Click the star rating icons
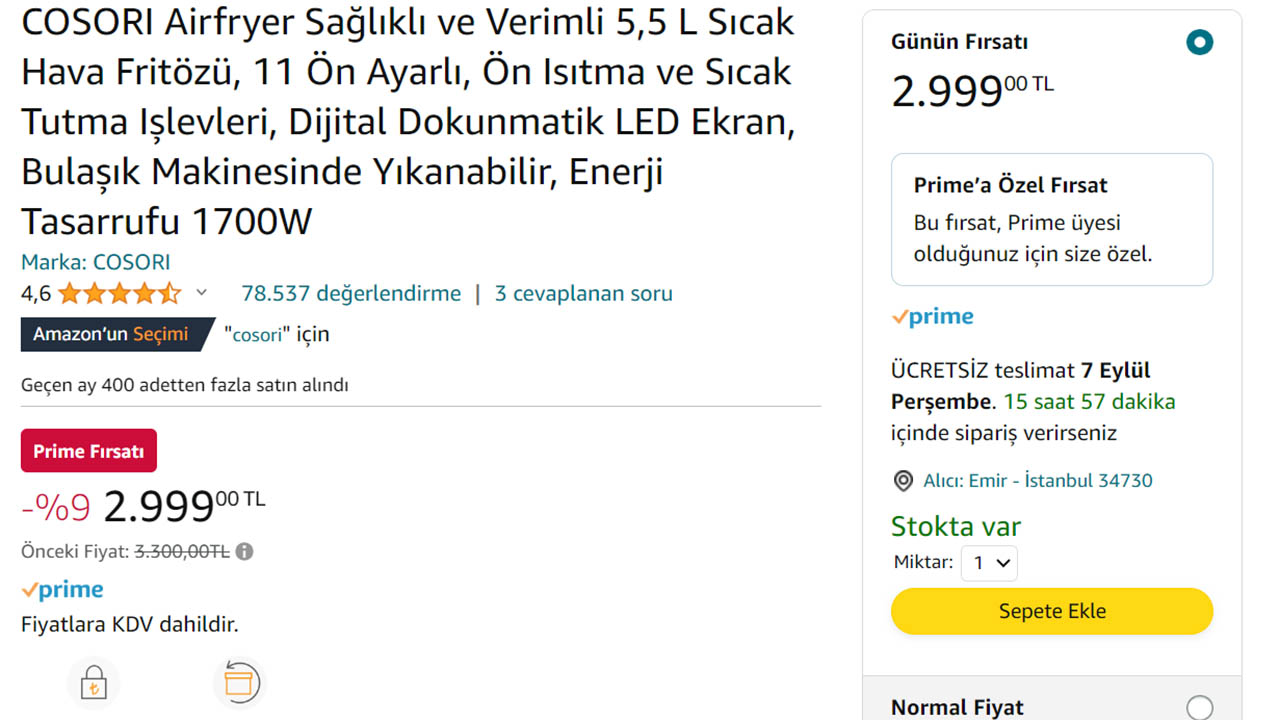The height and width of the screenshot is (720, 1280). 119,294
